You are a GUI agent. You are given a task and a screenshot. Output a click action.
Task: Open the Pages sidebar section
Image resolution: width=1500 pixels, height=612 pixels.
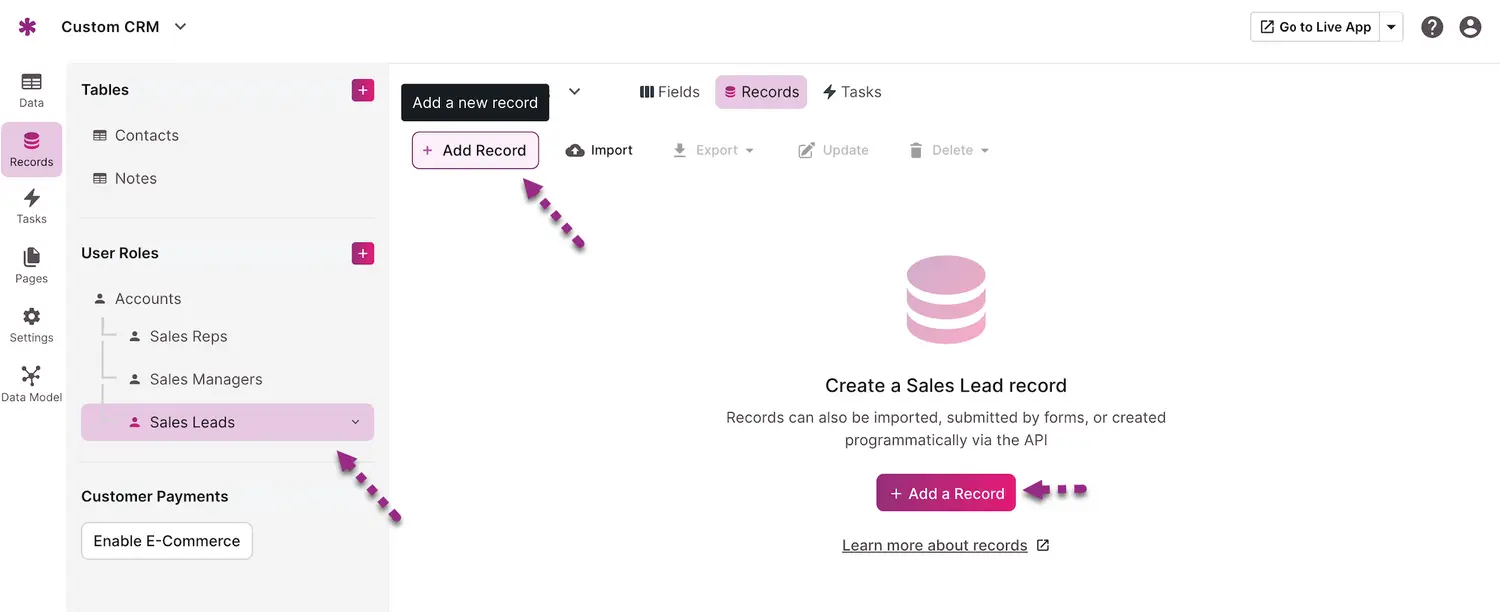(x=31, y=265)
